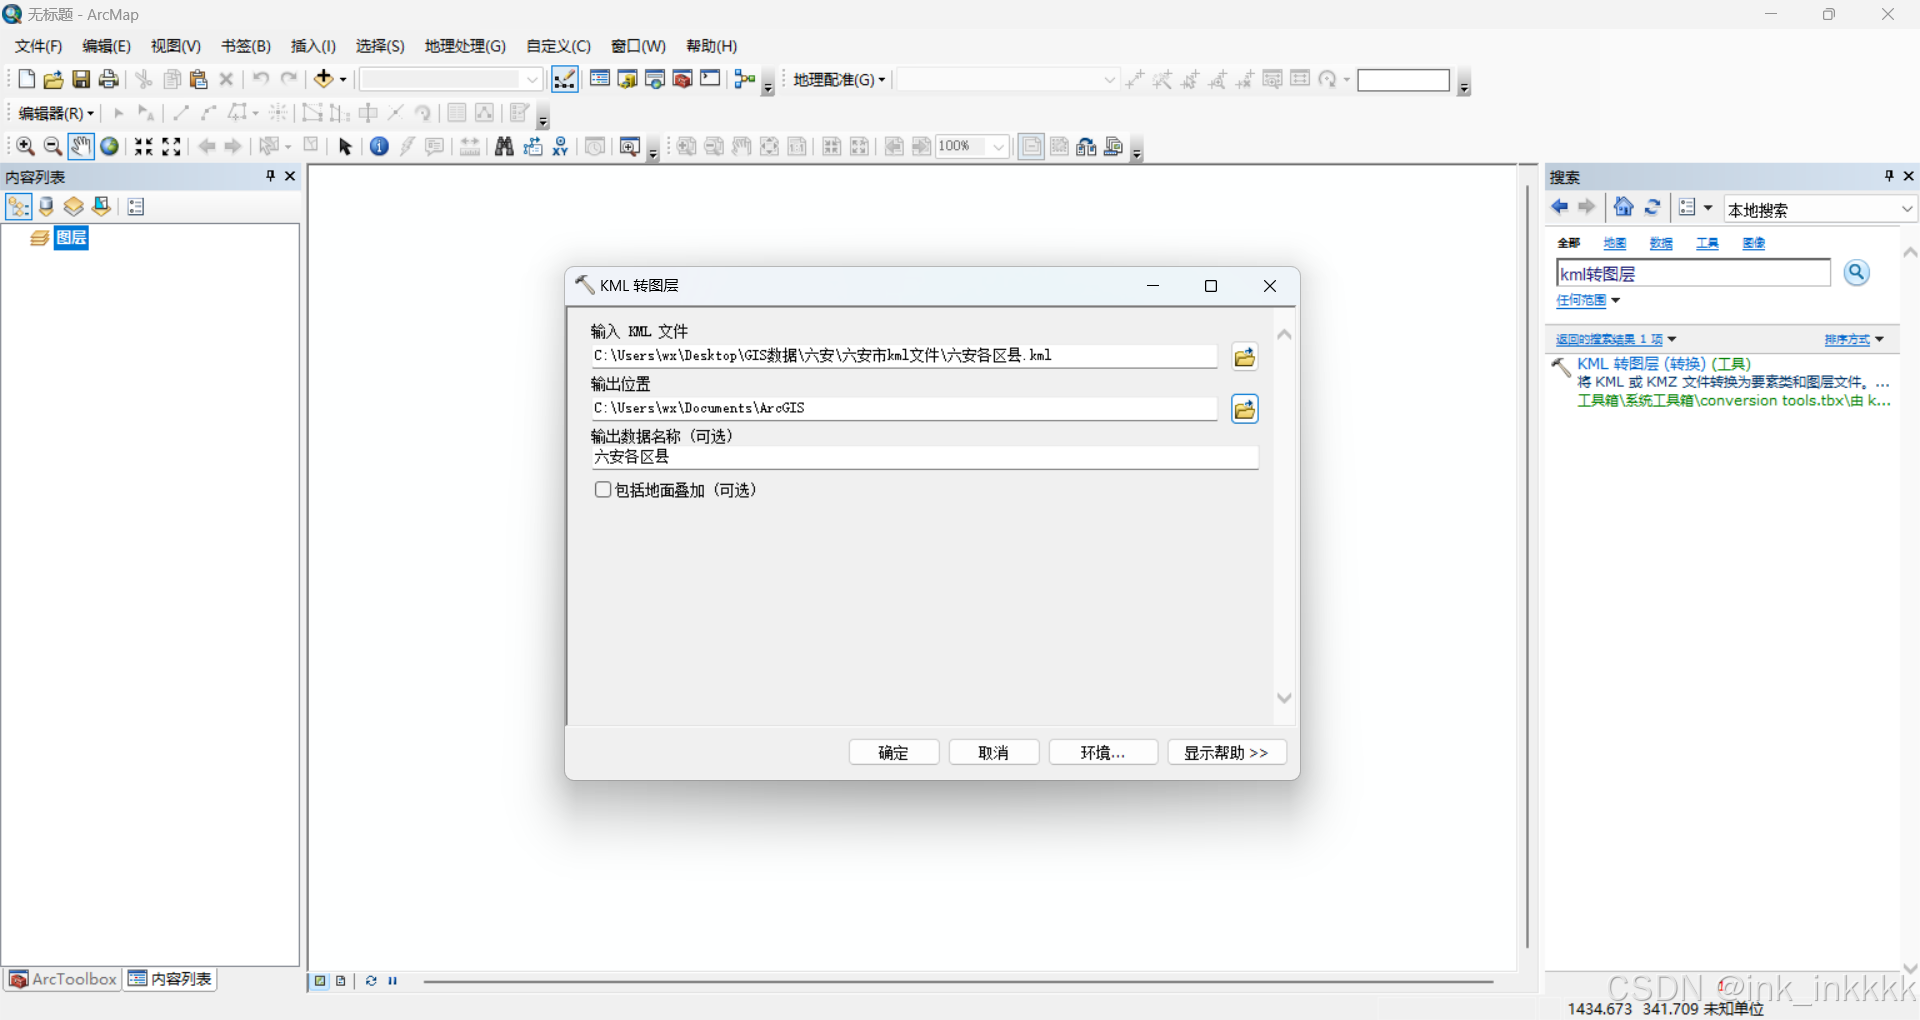The image size is (1920, 1020).
Task: Click the Fixed Zoom Out icon
Action: [172, 147]
